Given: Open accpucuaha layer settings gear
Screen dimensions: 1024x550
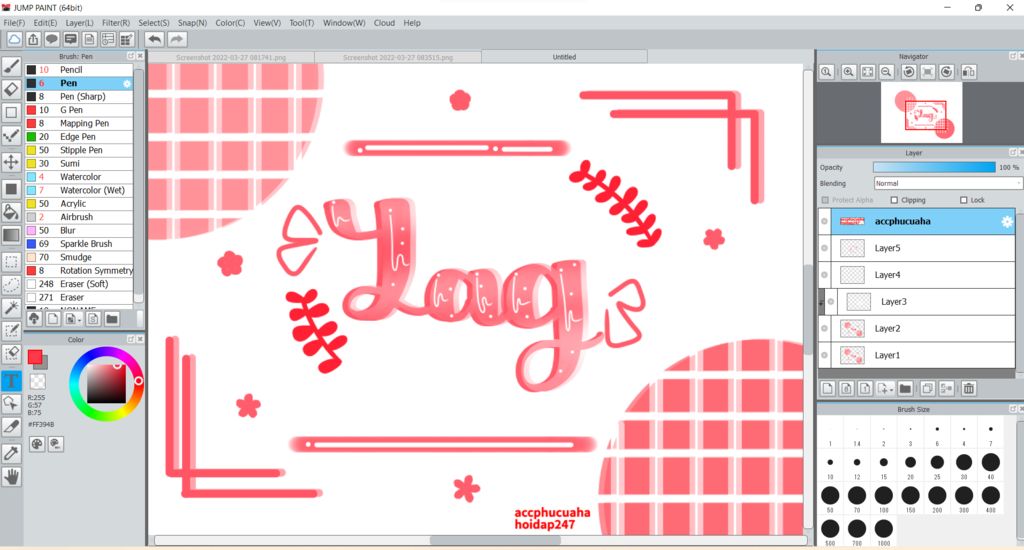Looking at the screenshot, I should pos(1006,221).
